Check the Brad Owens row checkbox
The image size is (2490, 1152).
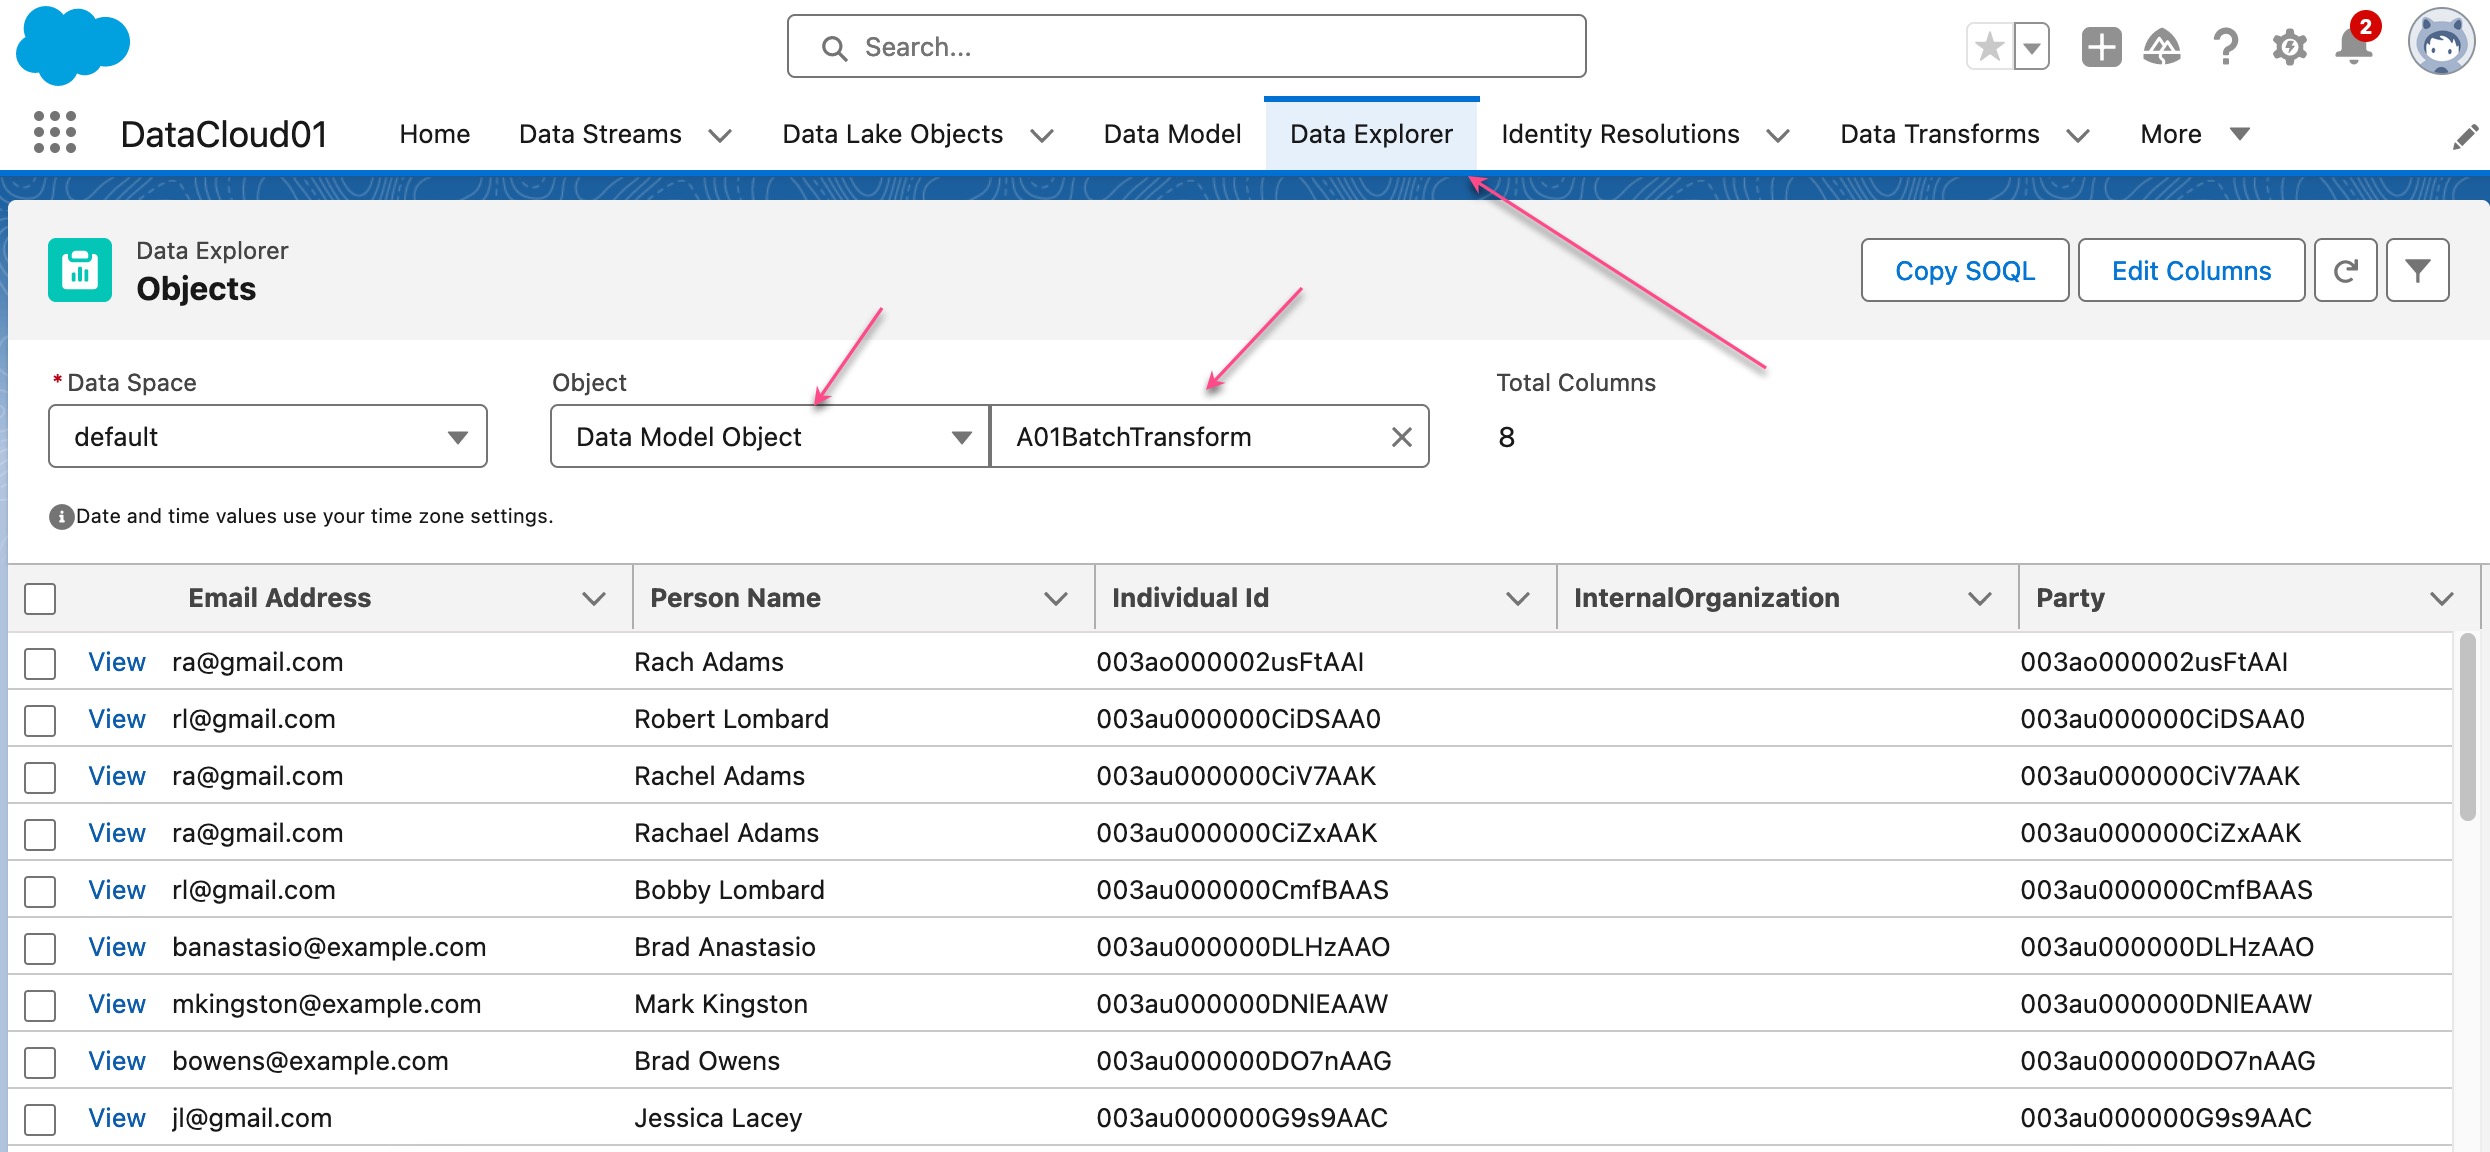click(40, 1062)
